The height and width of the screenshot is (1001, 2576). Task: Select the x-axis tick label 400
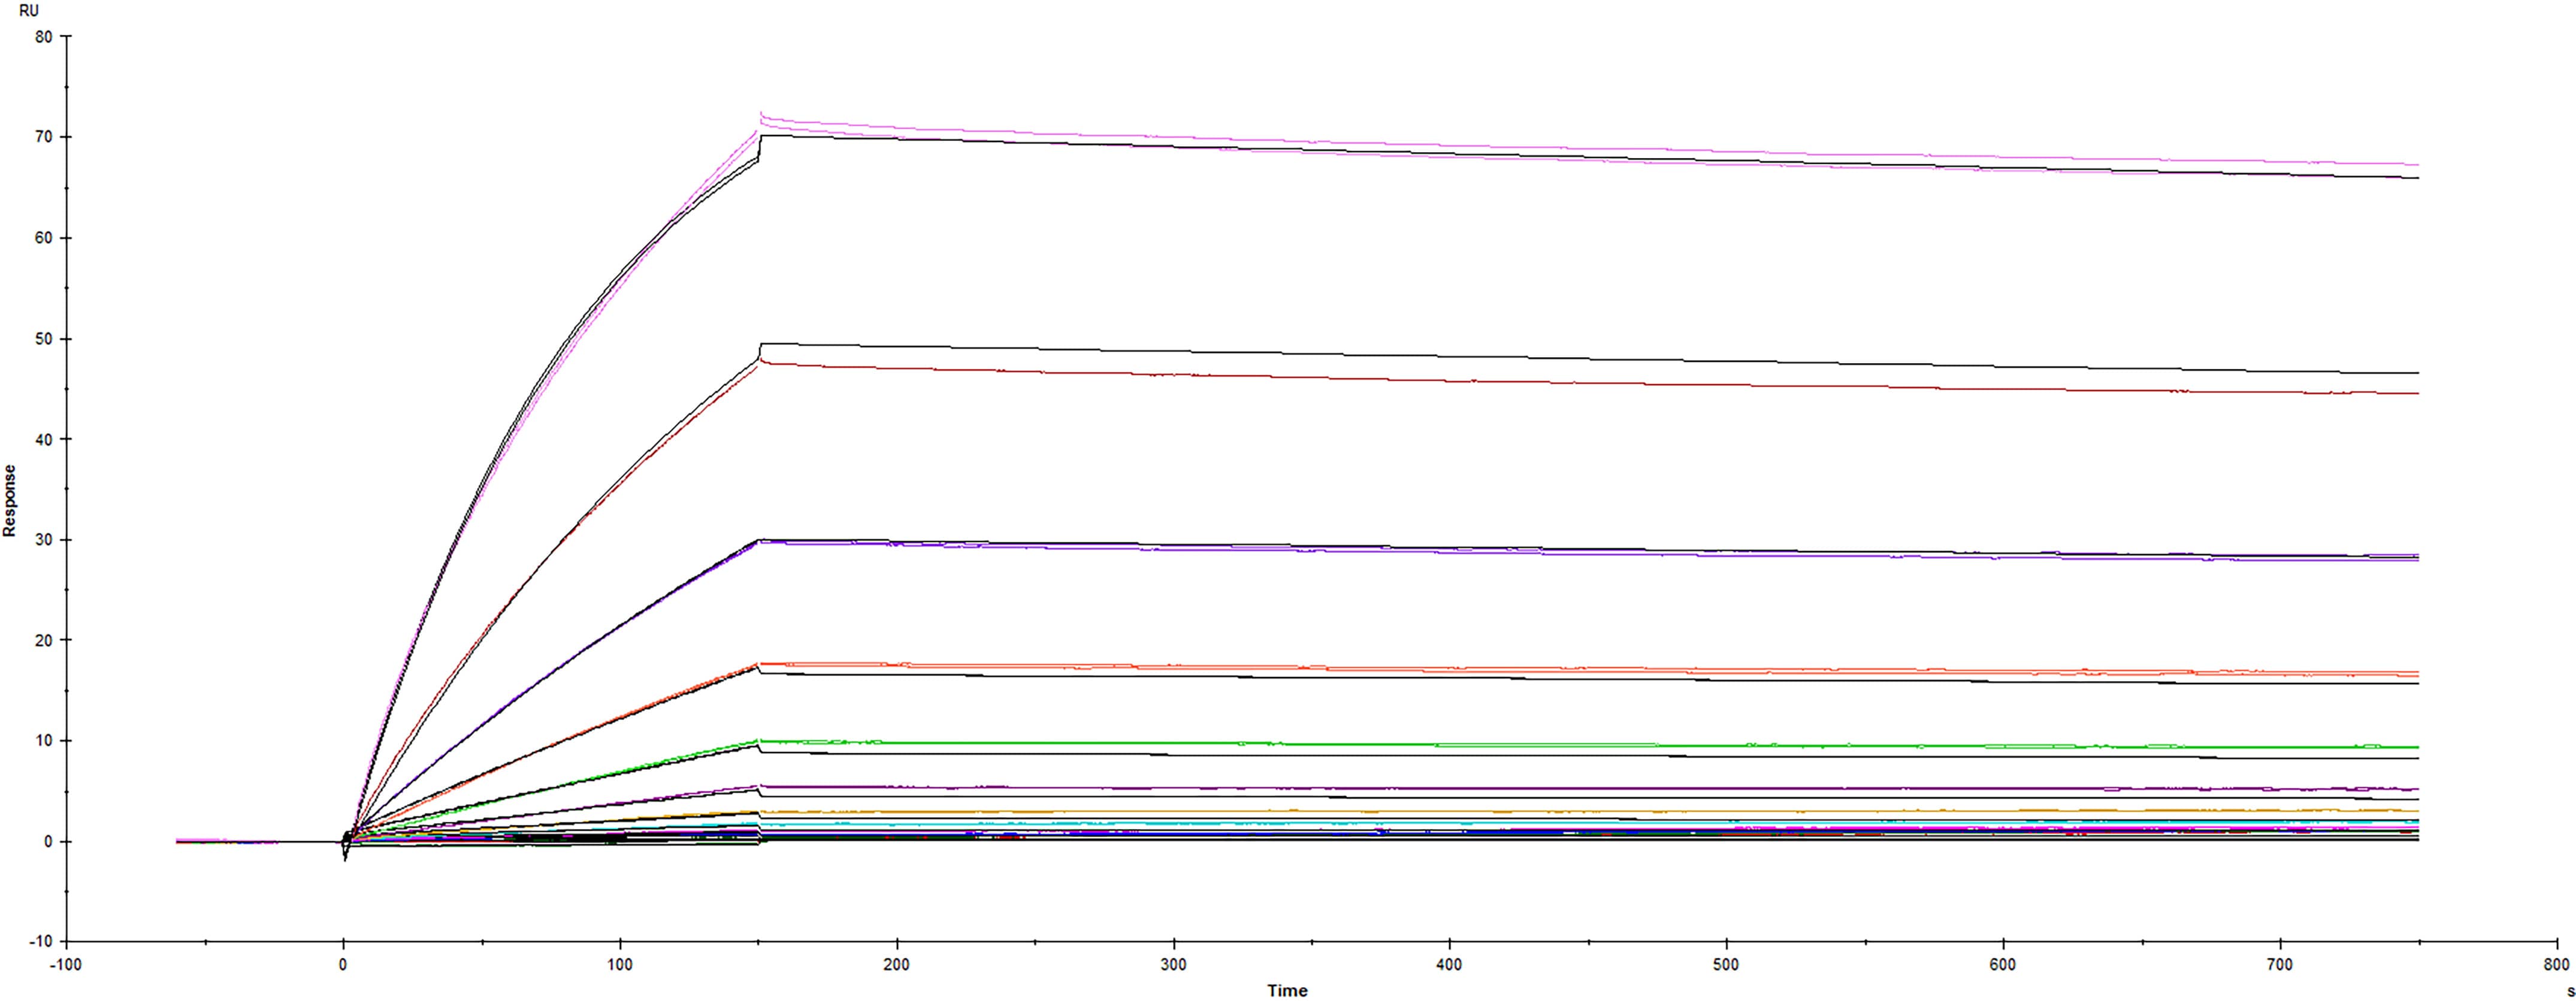click(x=1449, y=965)
